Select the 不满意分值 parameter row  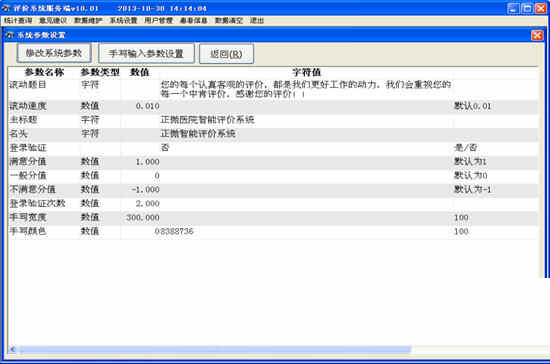coord(273,189)
